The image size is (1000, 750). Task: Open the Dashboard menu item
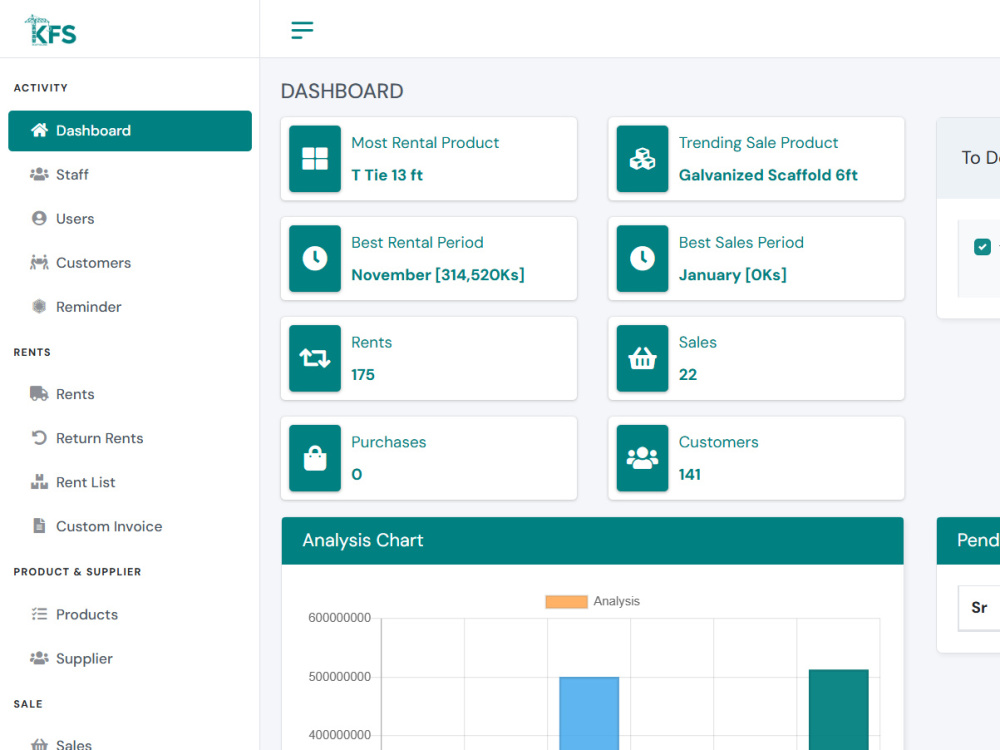(130, 131)
